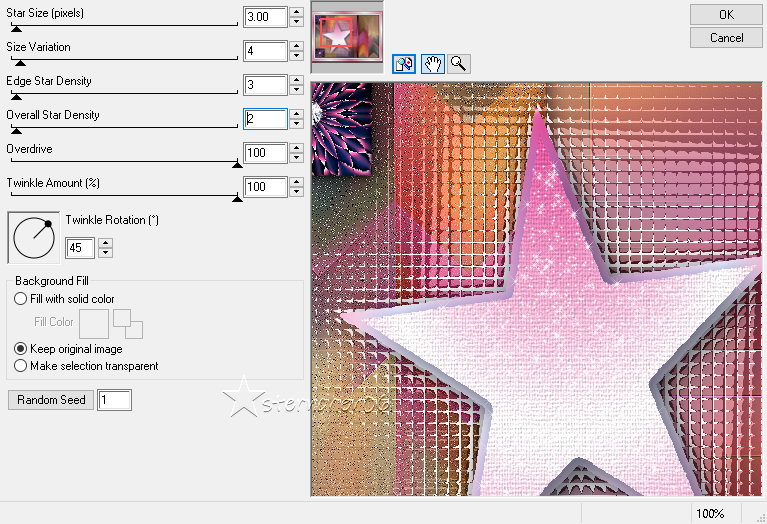Select the Keep original image option
The image size is (767, 524).
pos(21,349)
